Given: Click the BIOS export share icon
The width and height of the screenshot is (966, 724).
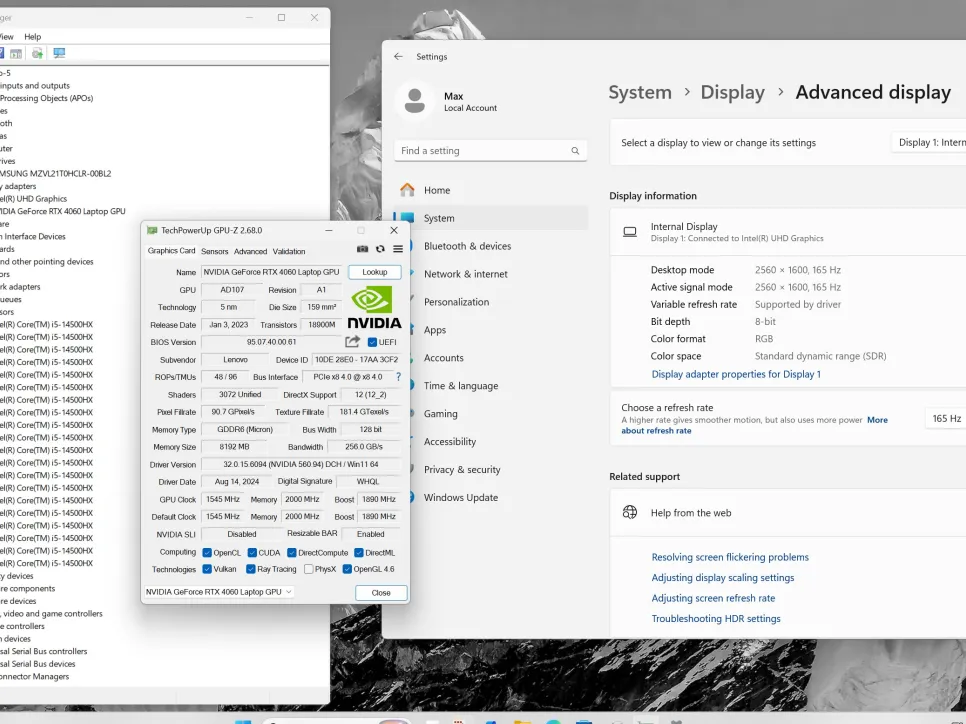Looking at the screenshot, I should click(352, 342).
